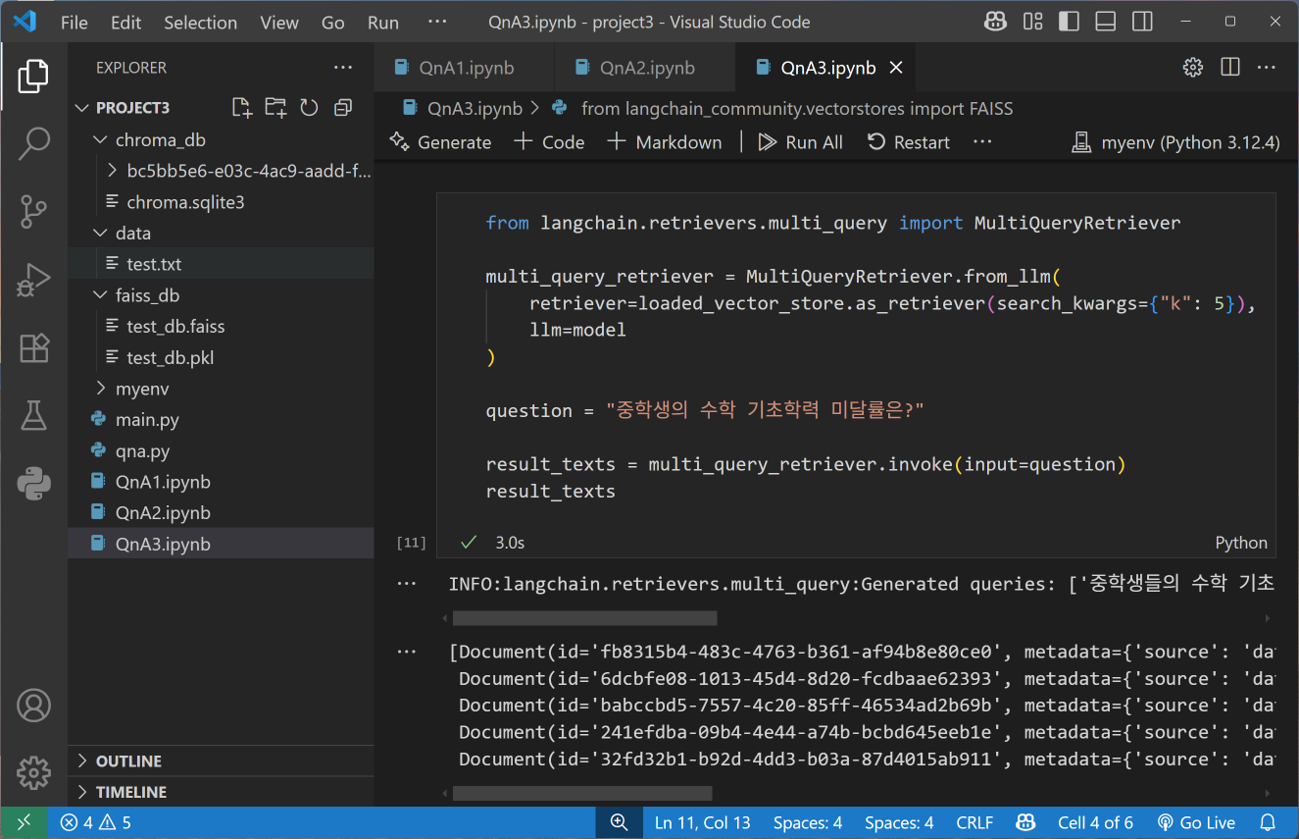The image size is (1299, 839).
Task: Click CRLF line ending in status bar
Action: click(974, 823)
